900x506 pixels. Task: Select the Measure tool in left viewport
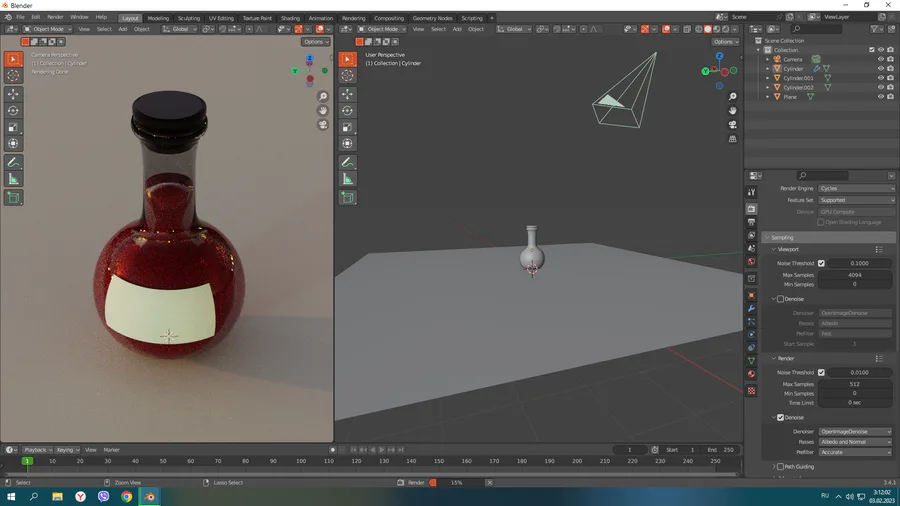click(13, 180)
